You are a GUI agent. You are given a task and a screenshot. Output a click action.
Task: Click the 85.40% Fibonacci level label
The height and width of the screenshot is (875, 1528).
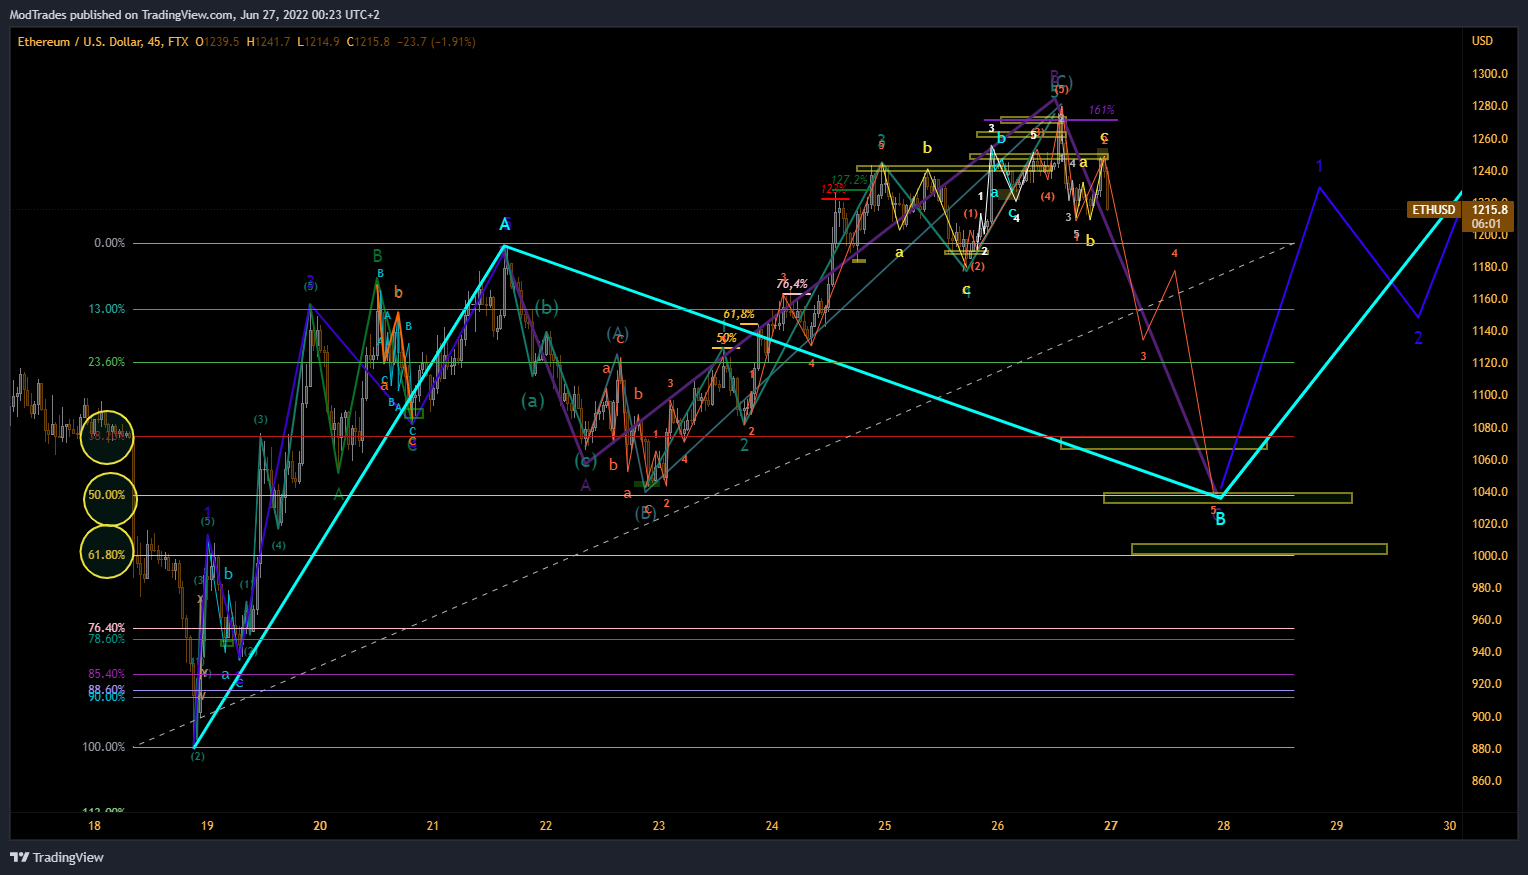[x=107, y=674]
